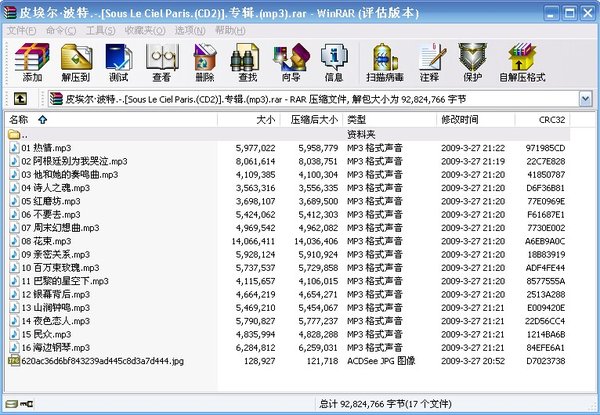Click the 解压到 (Extract to) toolbar icon
Viewport: 600px width, 415px height.
click(x=76, y=62)
